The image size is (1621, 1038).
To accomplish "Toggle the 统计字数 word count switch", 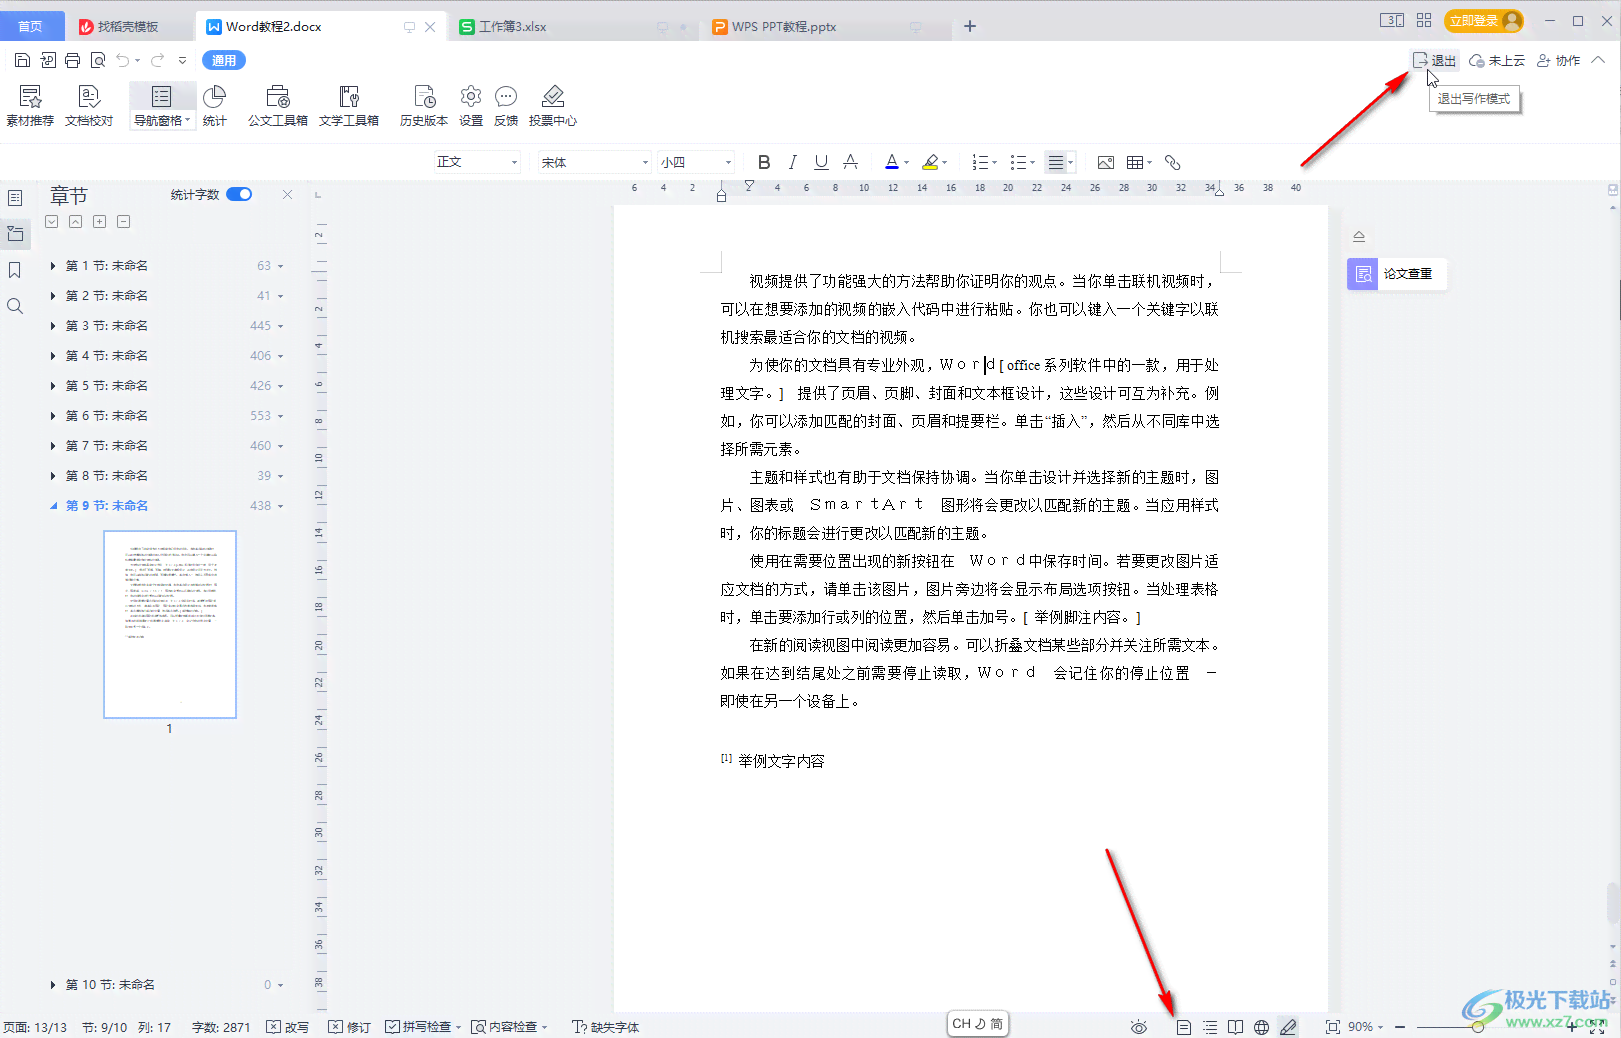I will click(239, 194).
